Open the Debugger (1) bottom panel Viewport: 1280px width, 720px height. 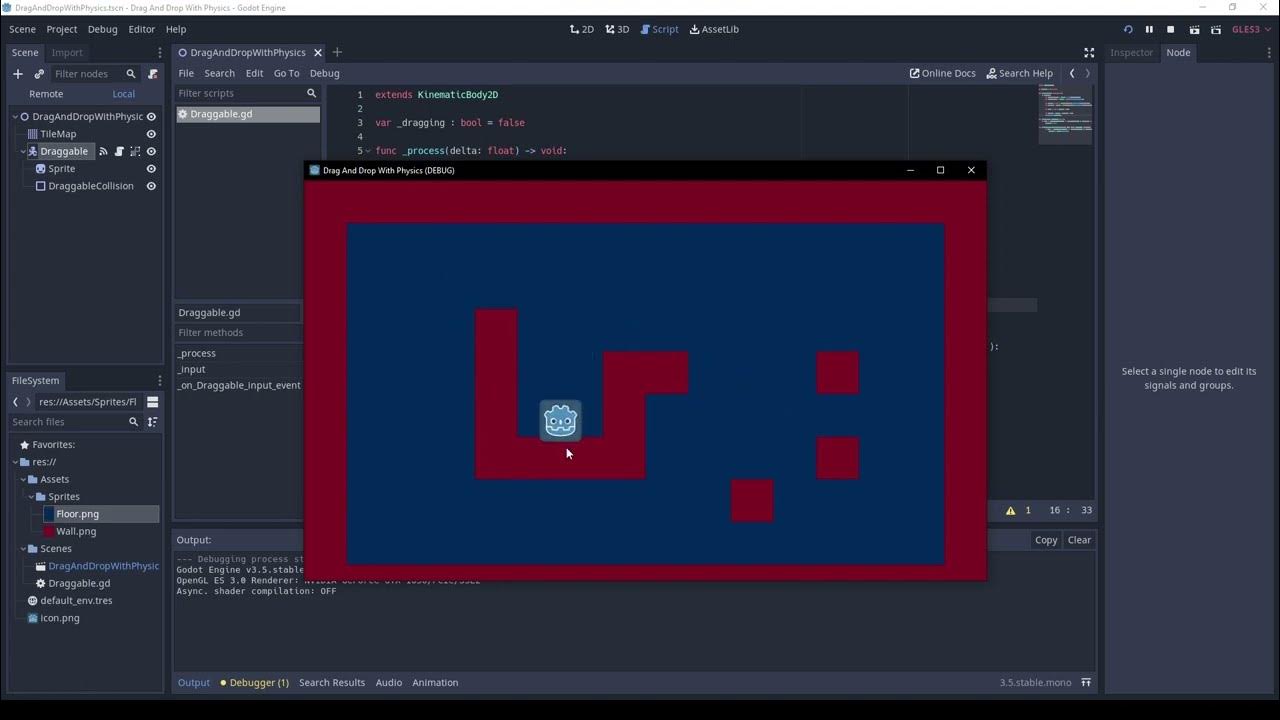point(254,683)
